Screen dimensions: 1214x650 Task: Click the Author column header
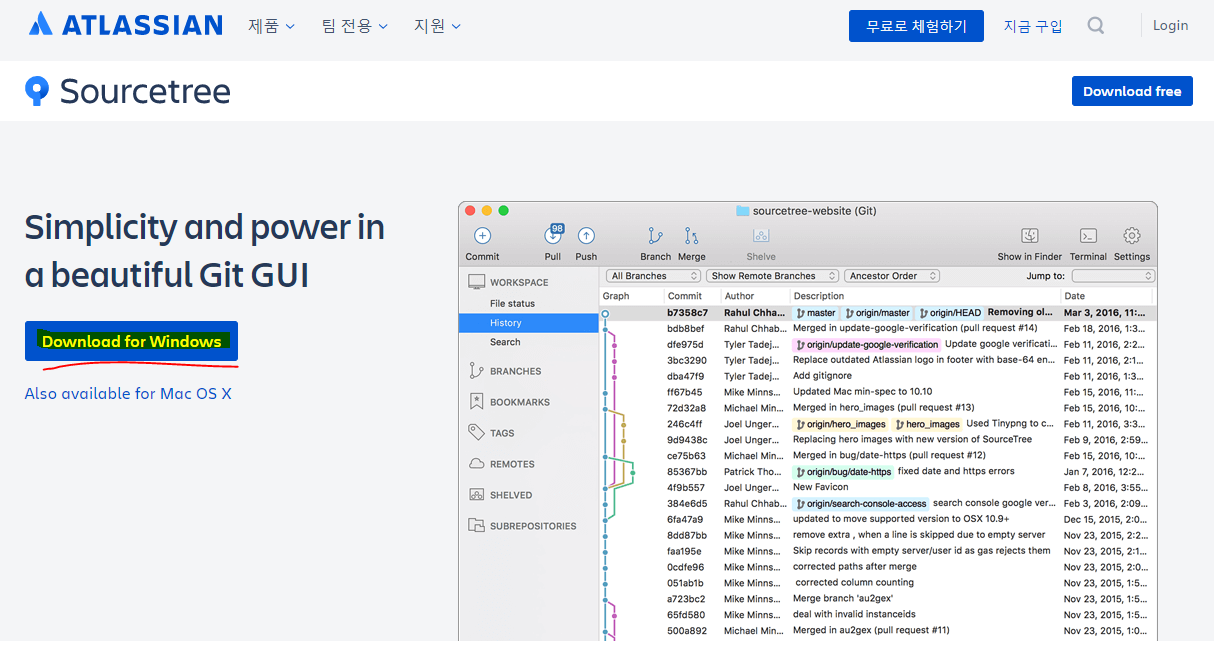[739, 296]
